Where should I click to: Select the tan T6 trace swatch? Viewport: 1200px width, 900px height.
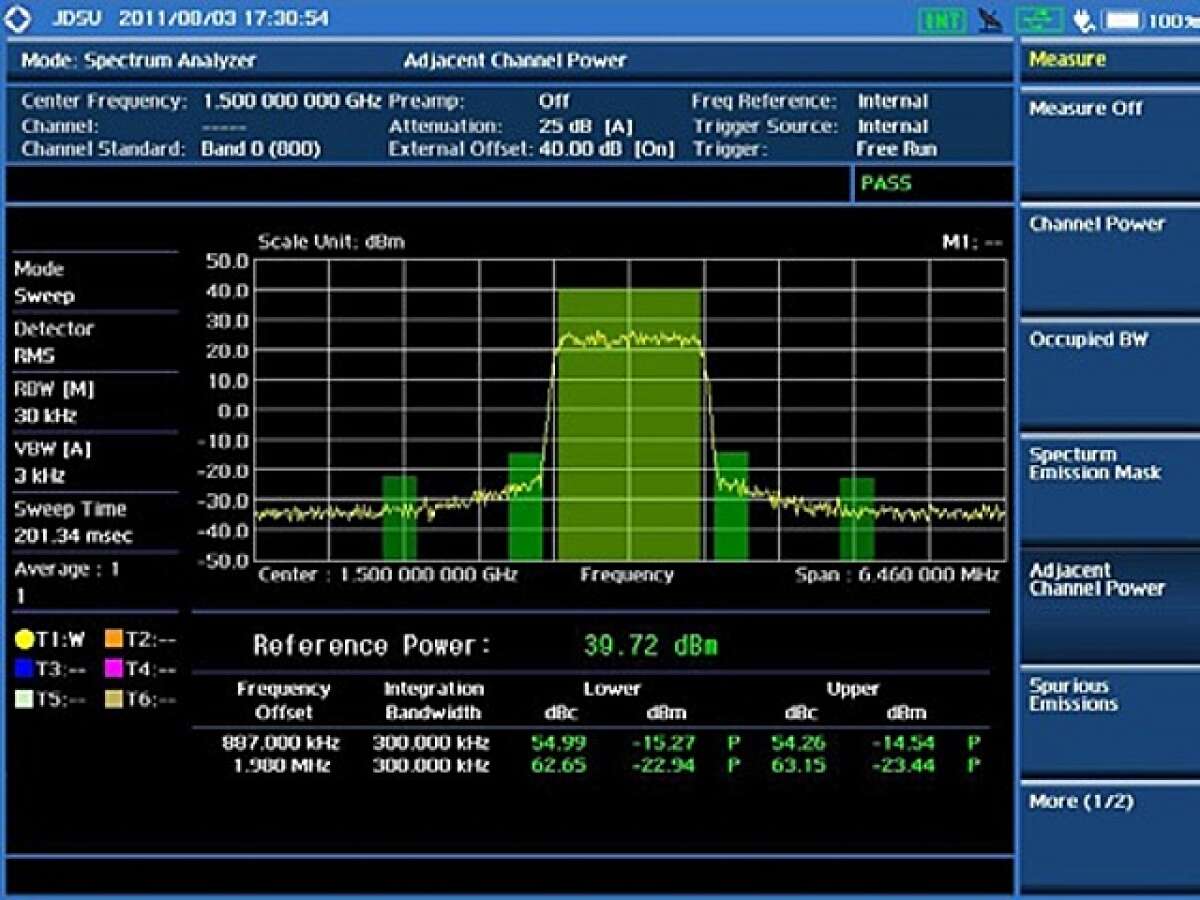114,699
